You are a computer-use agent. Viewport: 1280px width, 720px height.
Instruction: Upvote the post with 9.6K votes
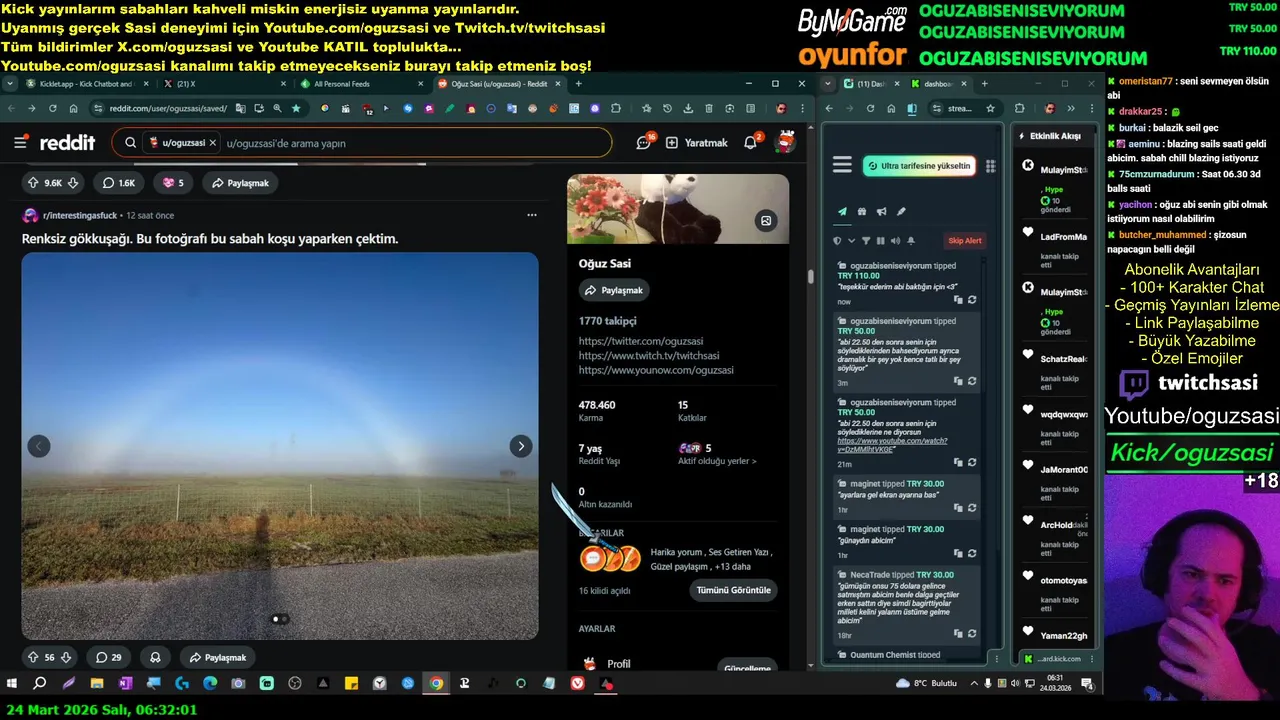(33, 183)
